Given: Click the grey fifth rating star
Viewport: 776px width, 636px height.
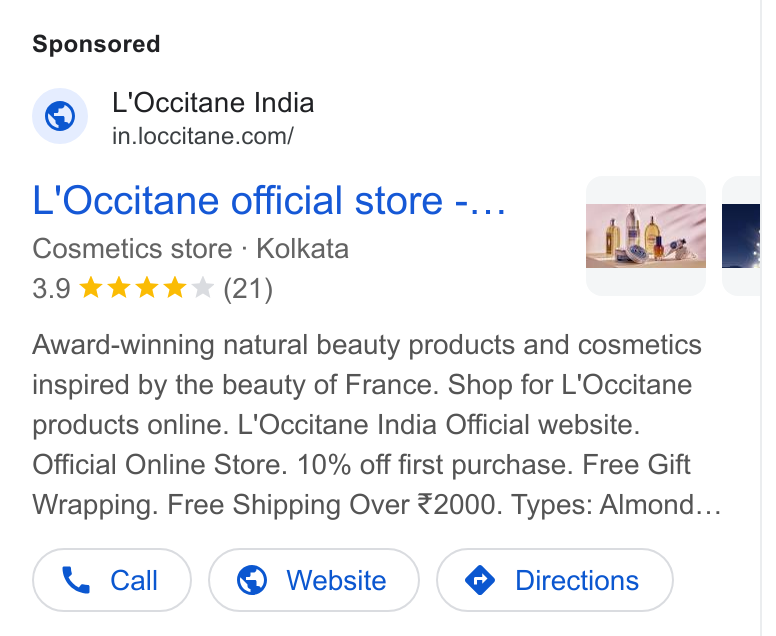Looking at the screenshot, I should 202,288.
